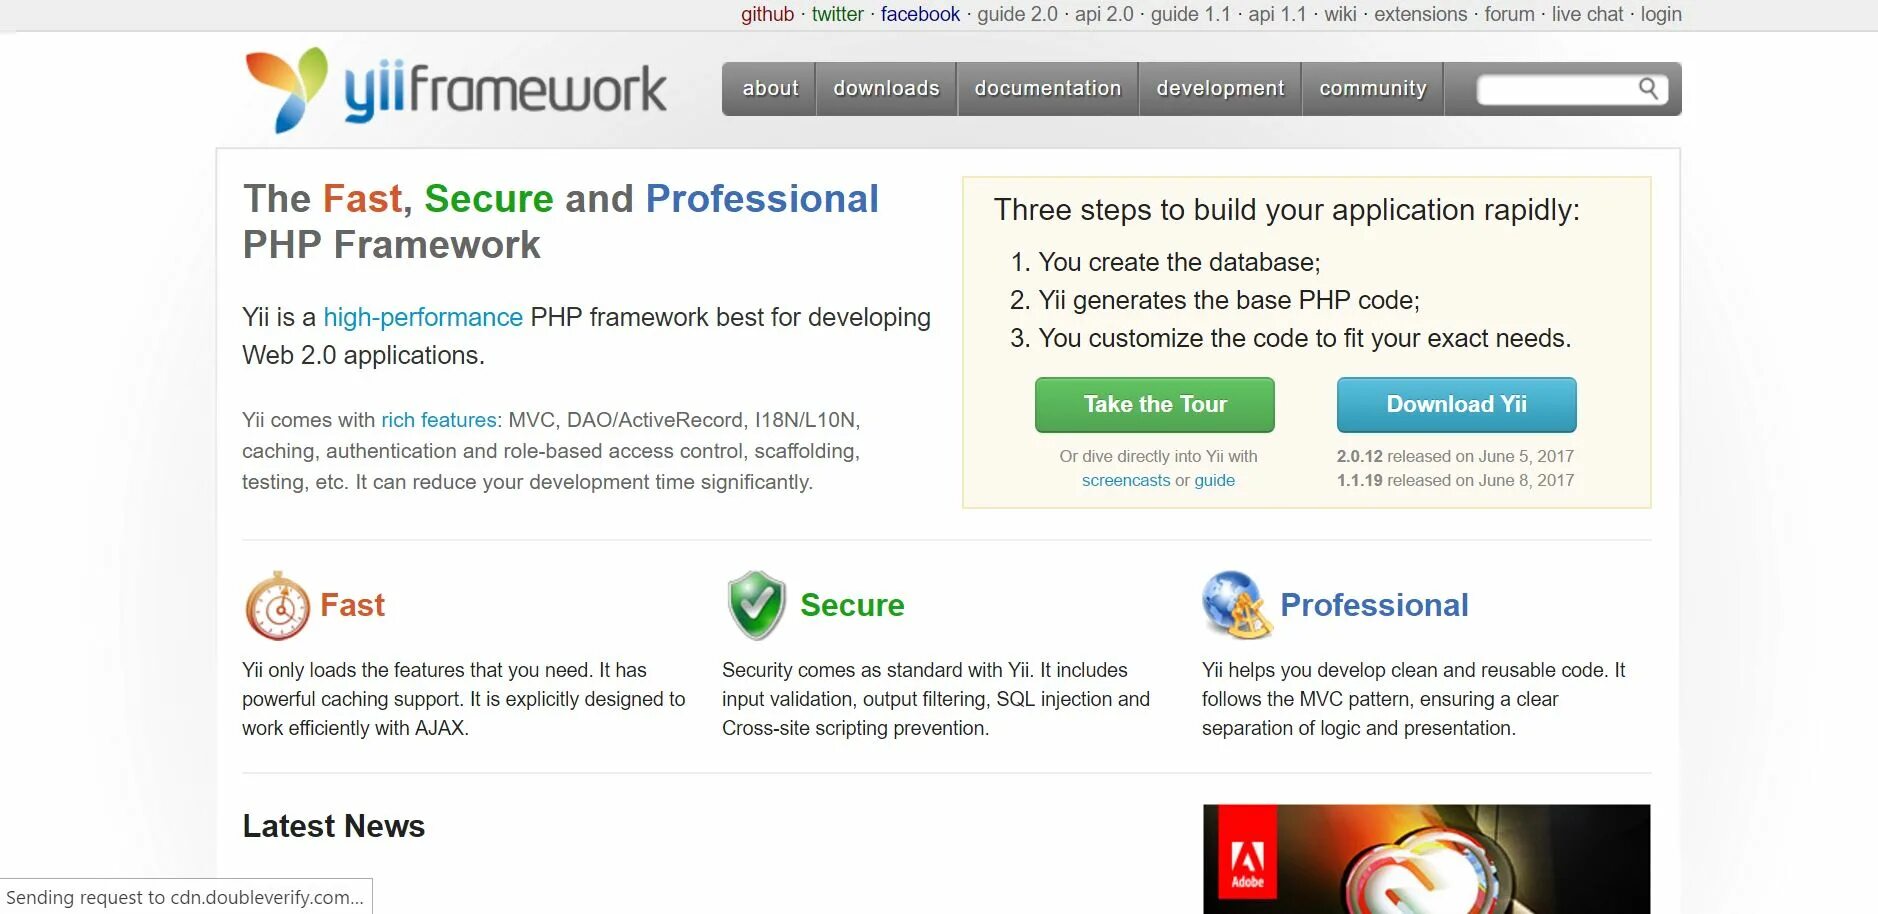
Task: Click step 'Yii generates the base PHP code;'
Action: 1229,300
